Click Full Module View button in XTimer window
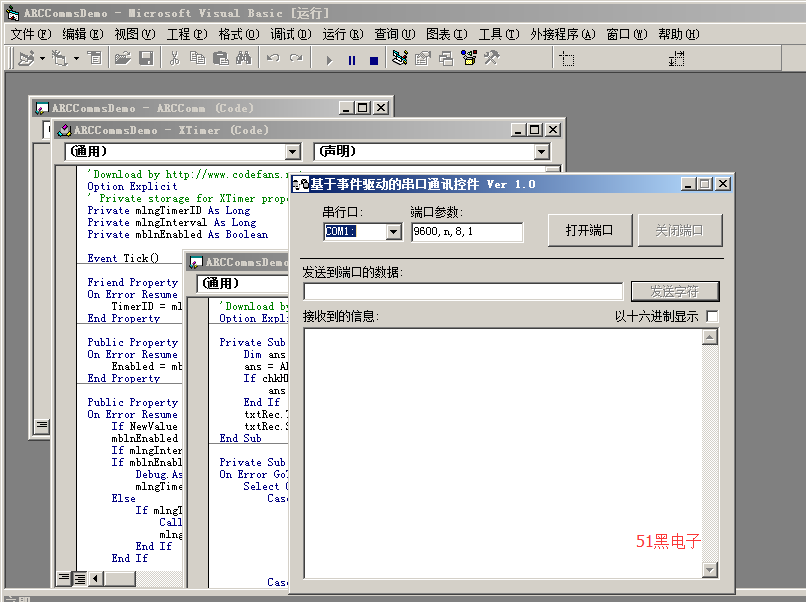The image size is (806, 602). coord(80,578)
